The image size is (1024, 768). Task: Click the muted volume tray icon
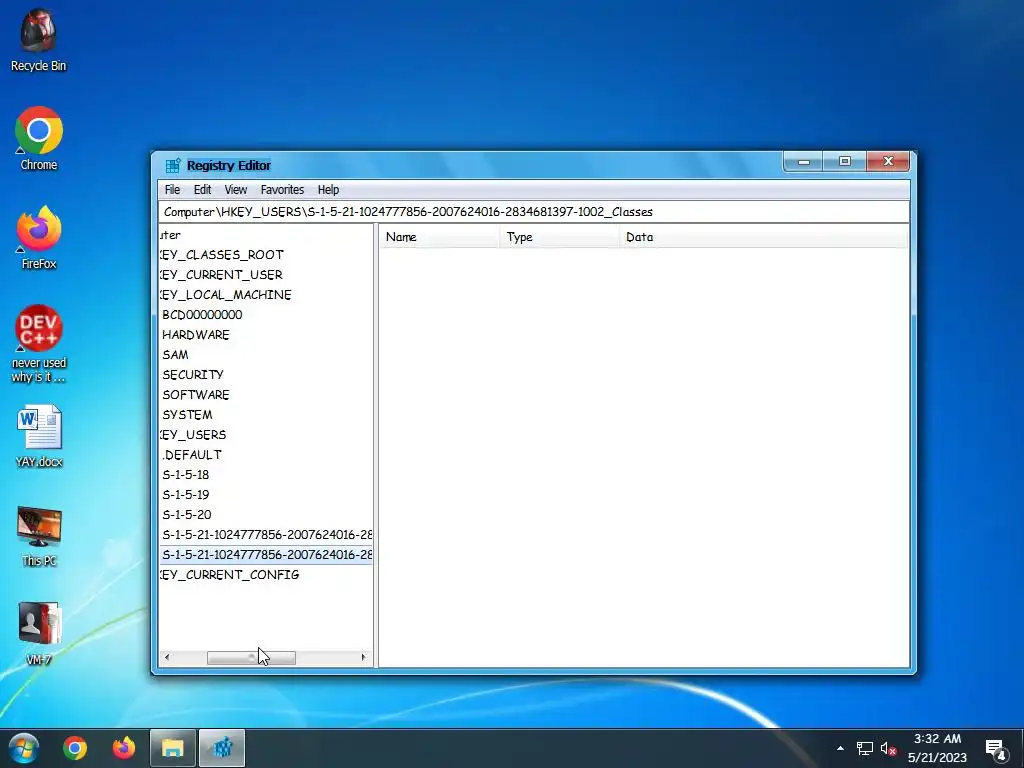click(x=888, y=748)
